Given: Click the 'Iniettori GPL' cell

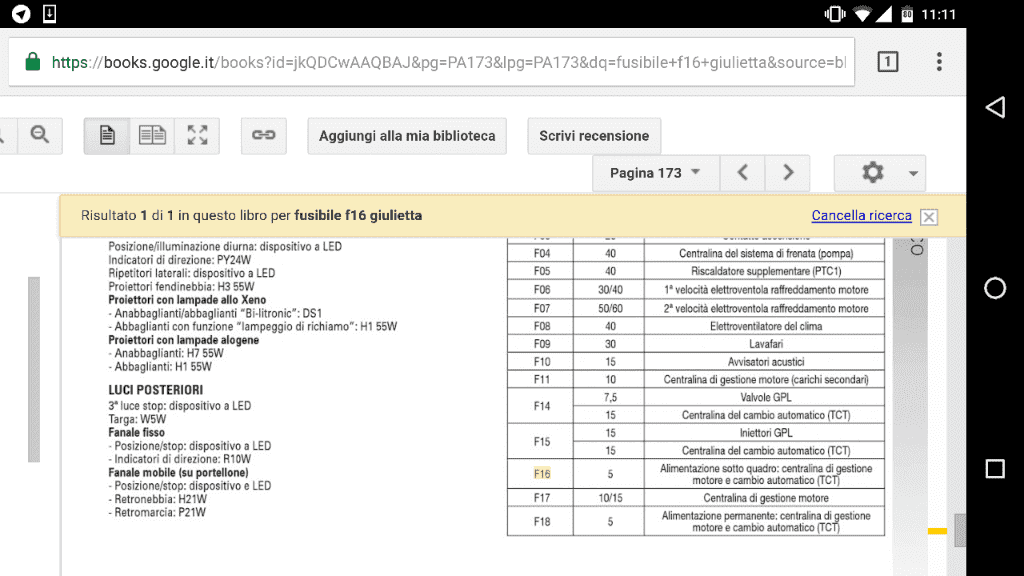Looking at the screenshot, I should (x=765, y=433).
